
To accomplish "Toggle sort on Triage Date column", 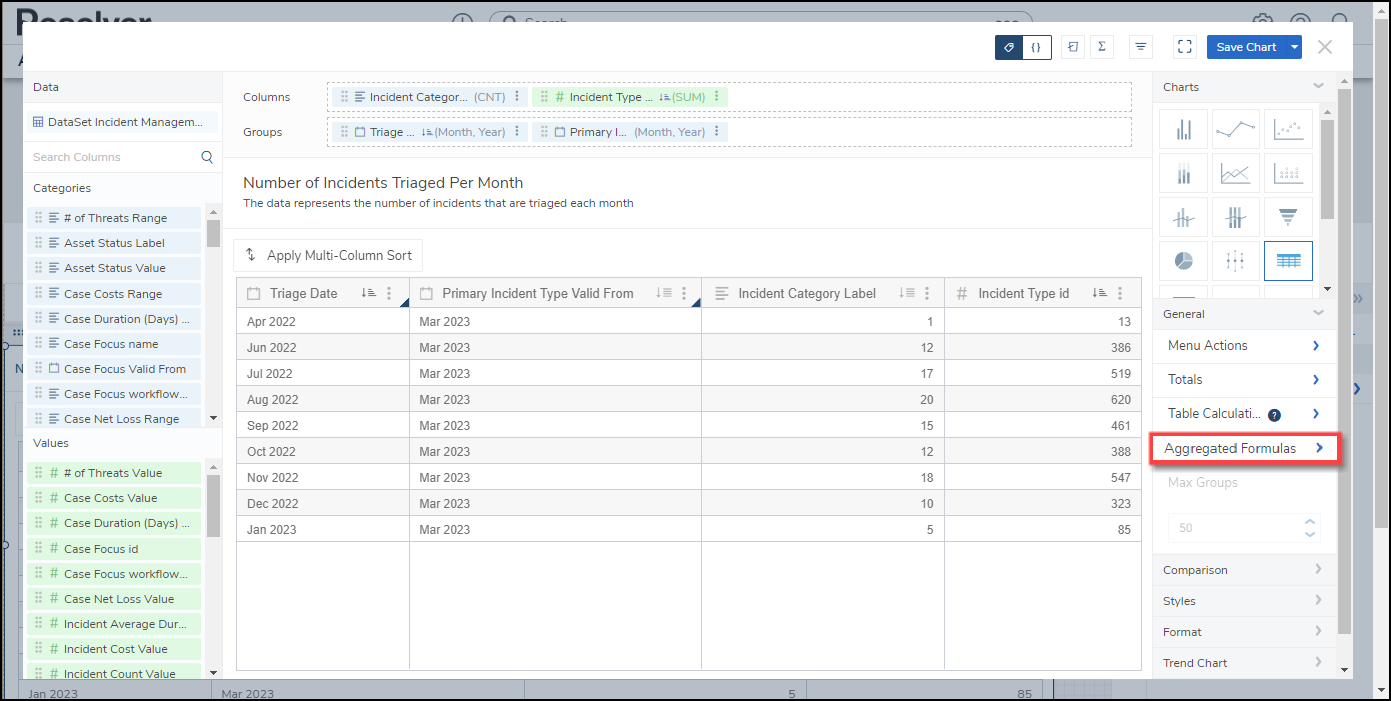I will coord(368,293).
